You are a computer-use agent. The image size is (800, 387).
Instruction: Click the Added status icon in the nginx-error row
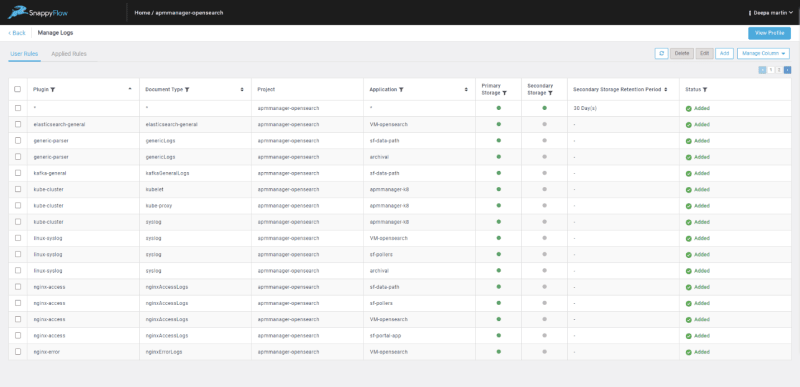click(688, 352)
